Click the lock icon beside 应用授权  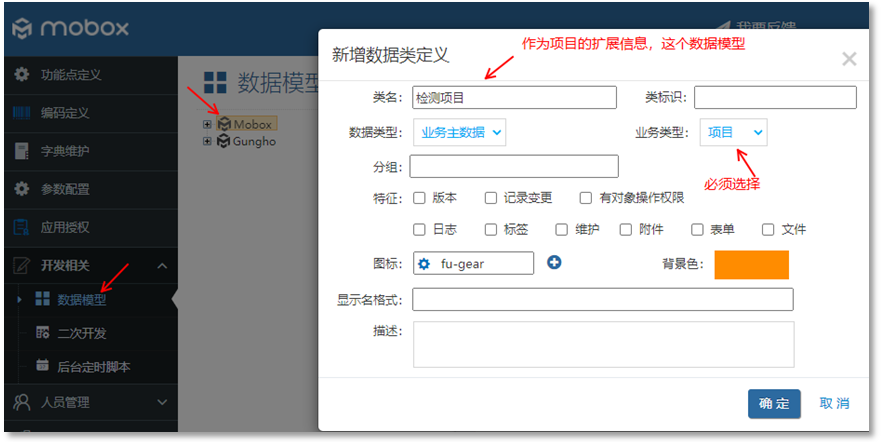click(x=21, y=227)
